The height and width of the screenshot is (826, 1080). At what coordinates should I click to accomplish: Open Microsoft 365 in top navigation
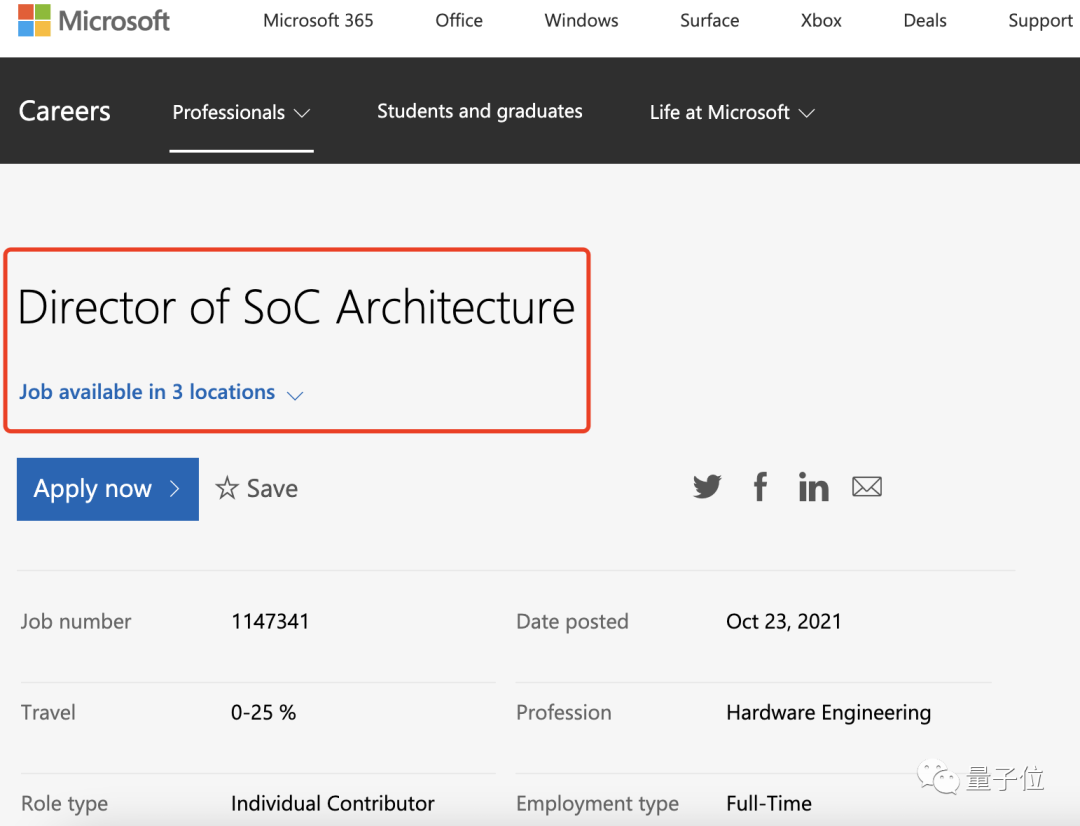(x=318, y=21)
